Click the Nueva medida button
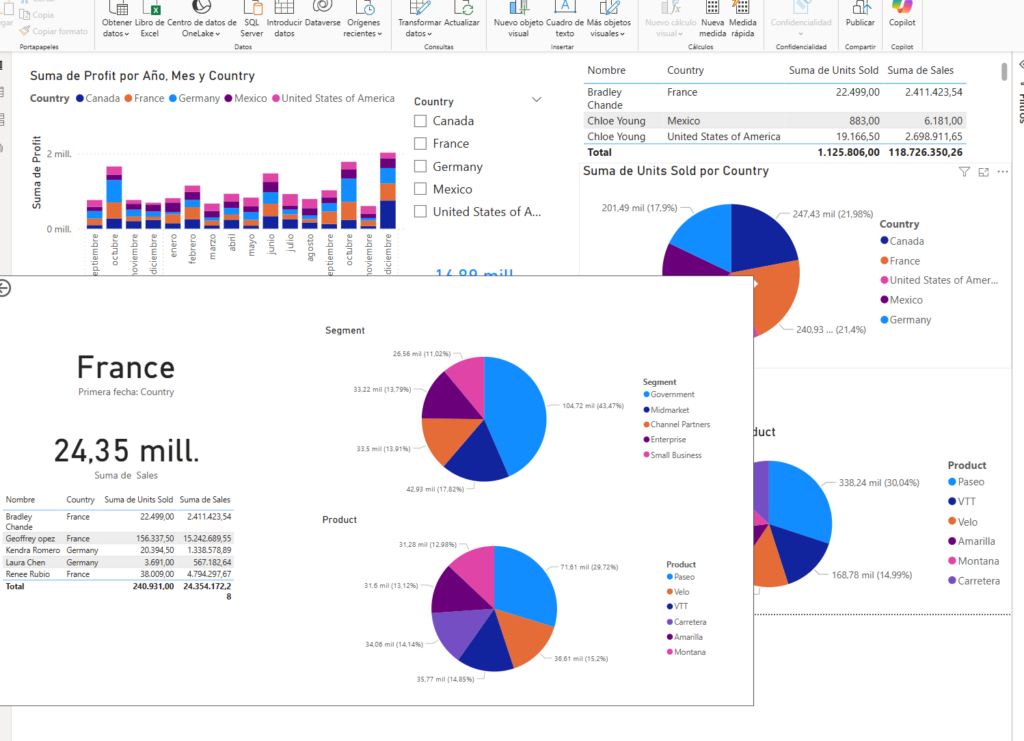Viewport: 1024px width, 741px height. [x=713, y=14]
